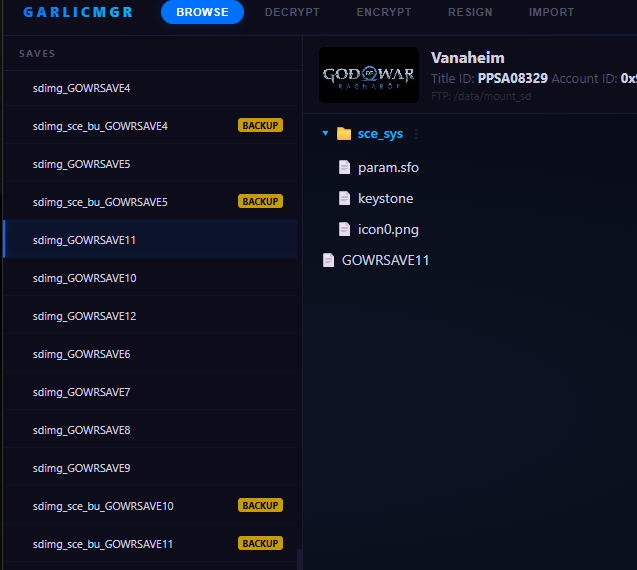Click BACKUP badge on sdimg_sce_bu_GOWRSAVE4
Viewport: 637px width, 570px height.
[x=260, y=126]
